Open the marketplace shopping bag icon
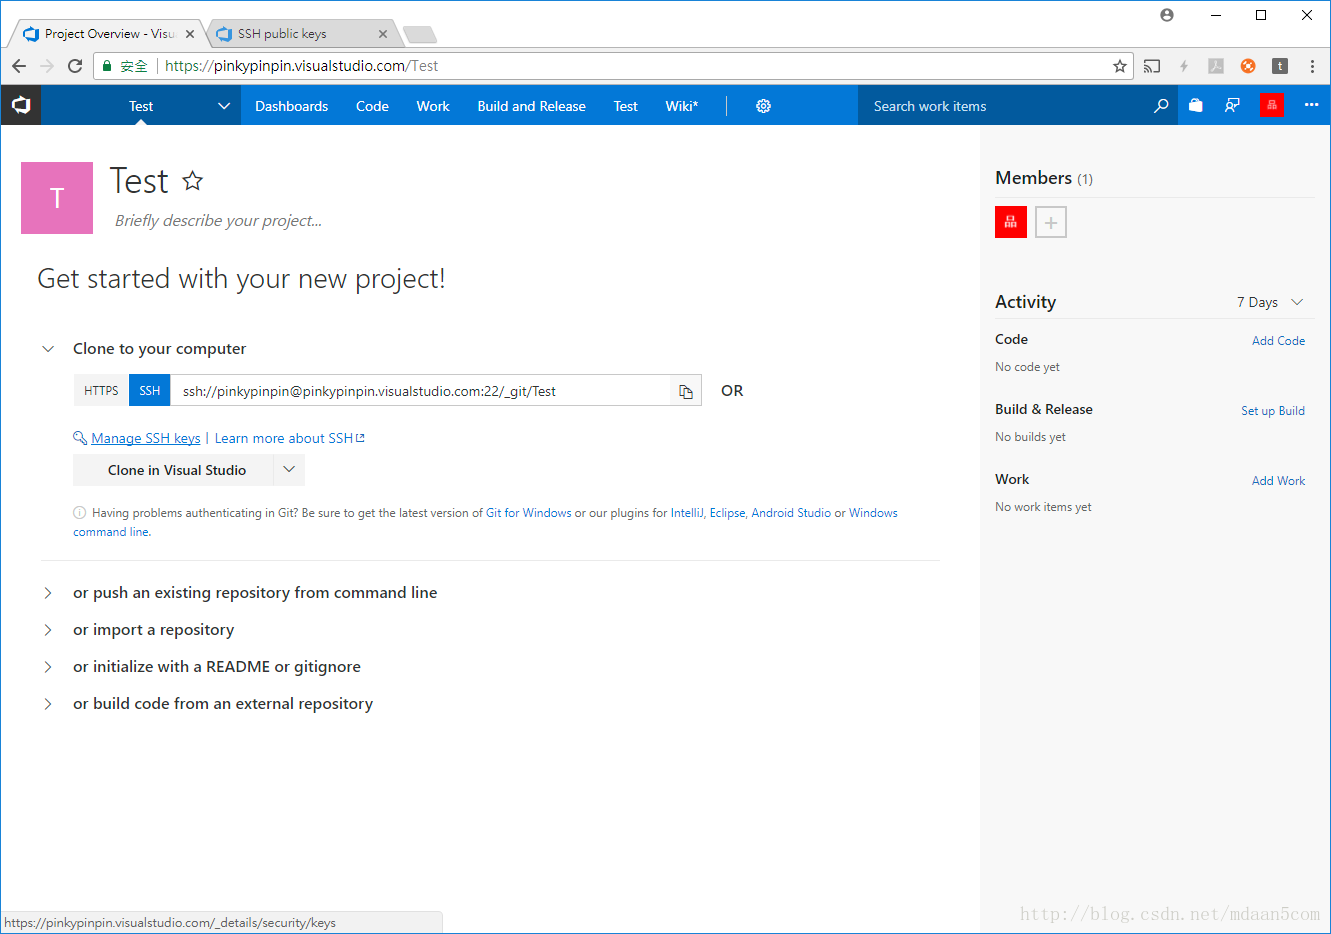 coord(1195,105)
